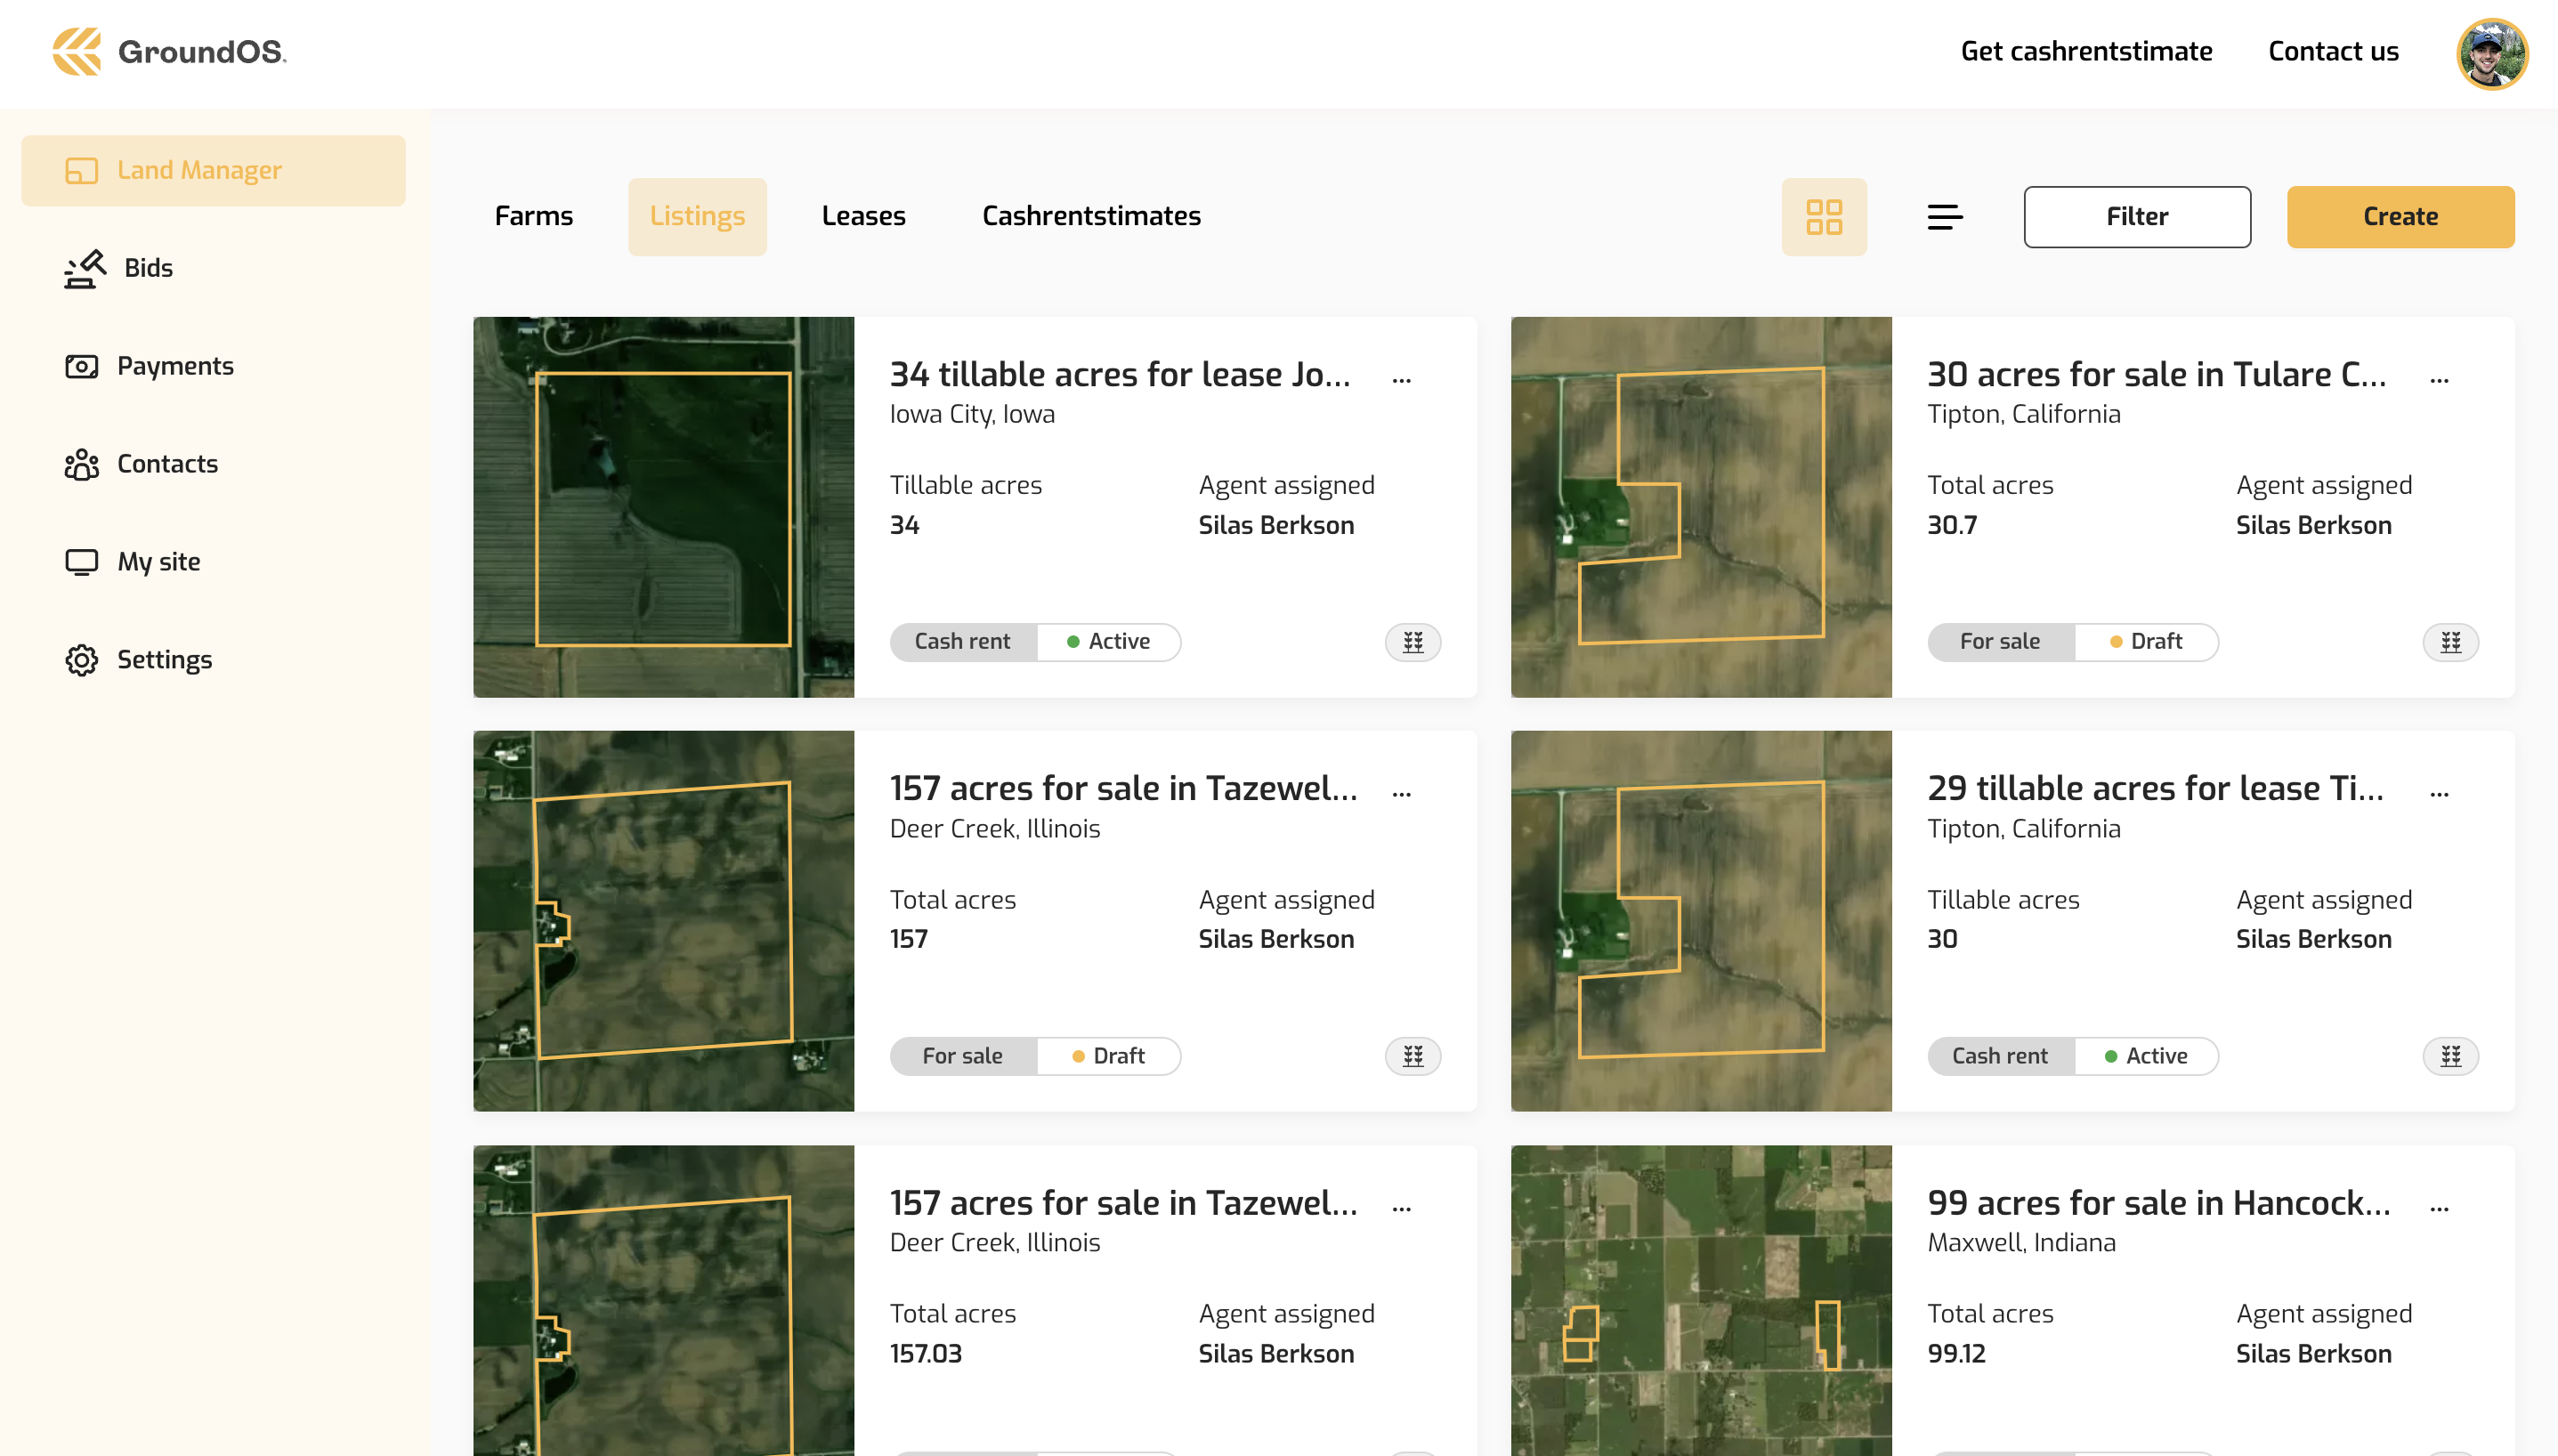2558x1456 pixels.
Task: Click crop icon on 30 acres Tulare listing
Action: [2449, 642]
